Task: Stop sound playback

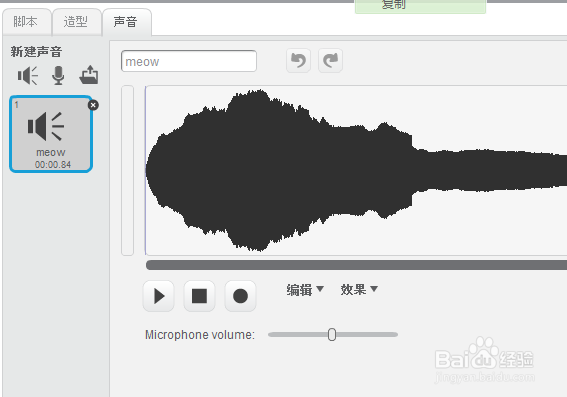Action: [x=199, y=296]
